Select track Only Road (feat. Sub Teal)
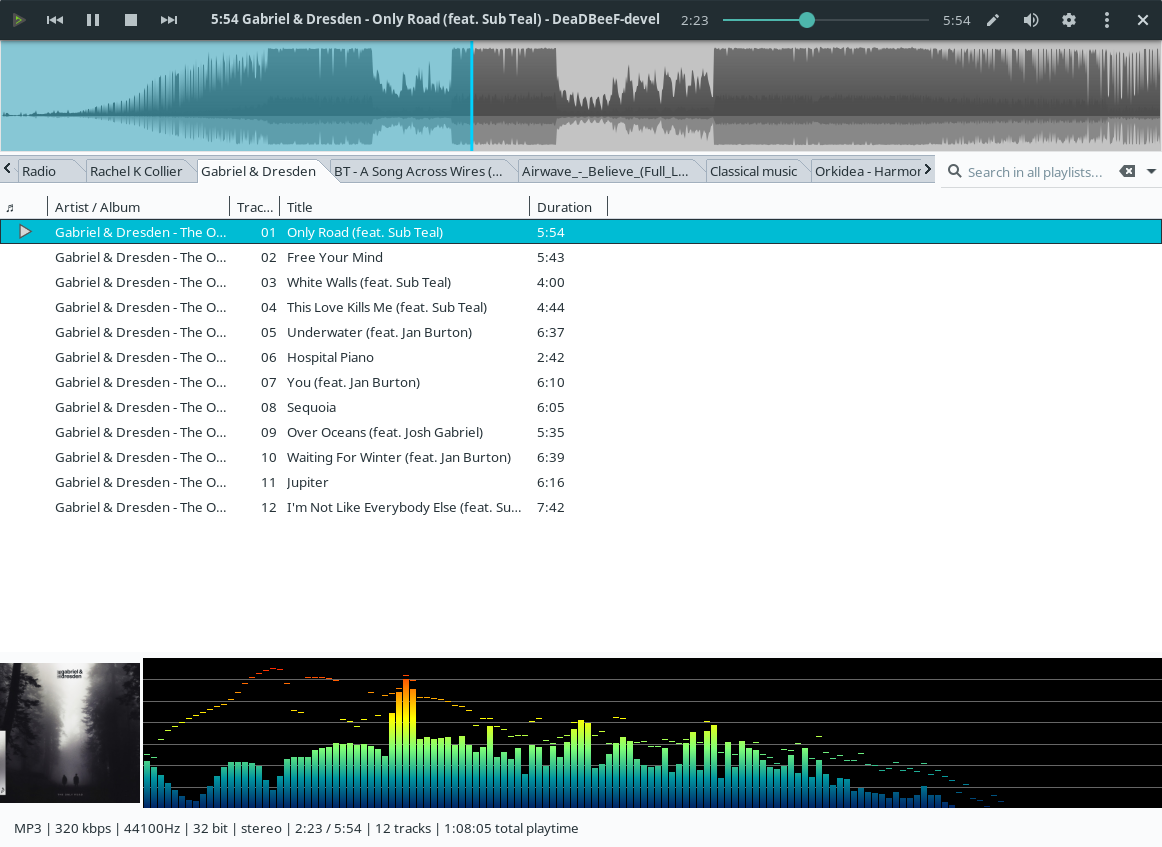This screenshot has width=1162, height=847. point(581,232)
